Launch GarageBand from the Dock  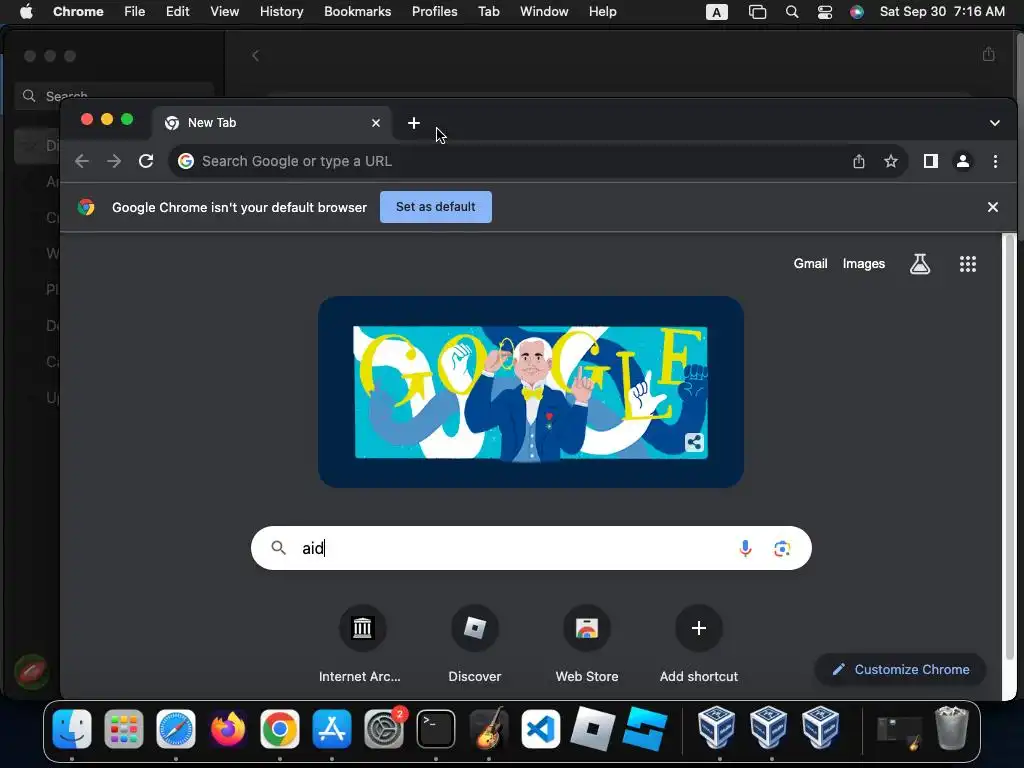(x=488, y=729)
